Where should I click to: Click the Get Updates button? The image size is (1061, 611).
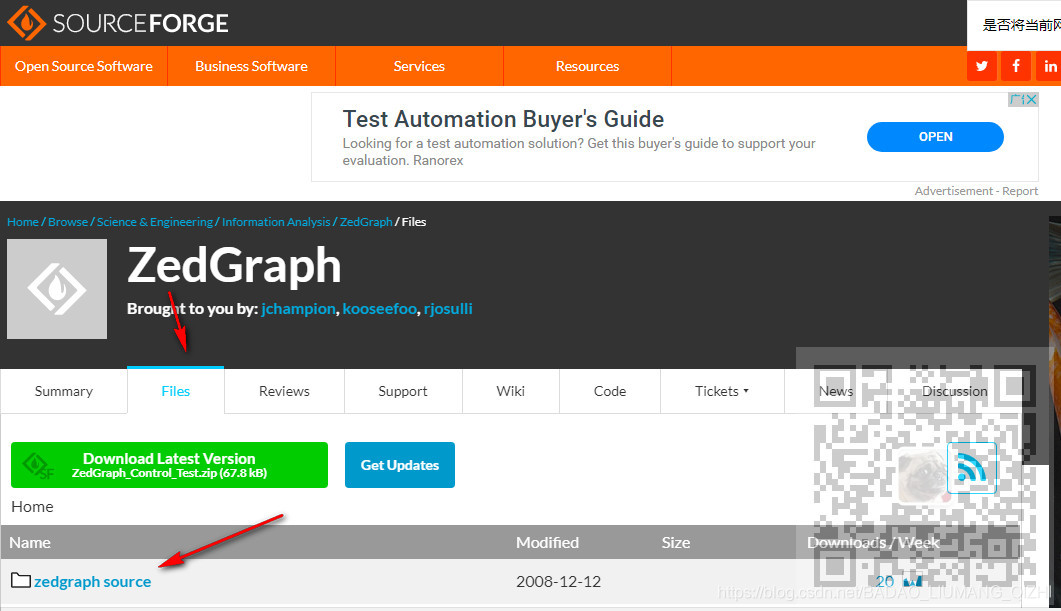399,464
